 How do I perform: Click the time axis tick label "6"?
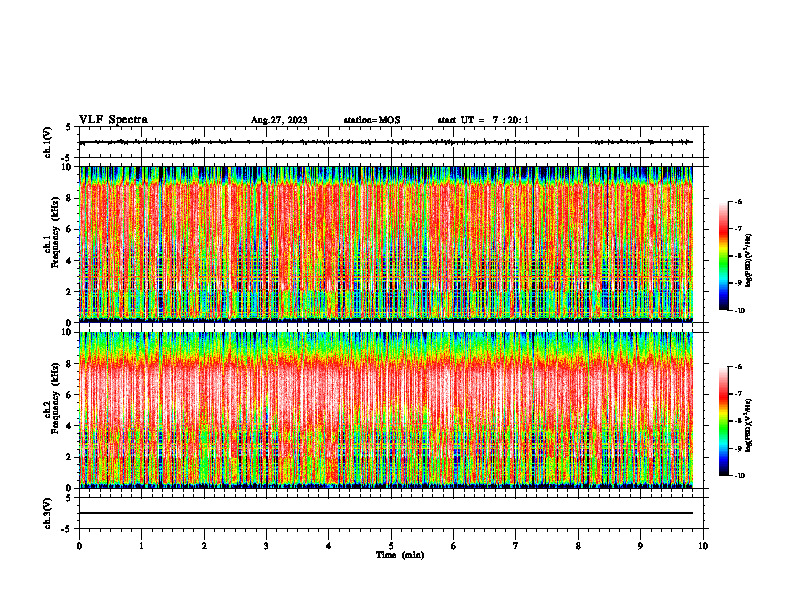pos(454,546)
